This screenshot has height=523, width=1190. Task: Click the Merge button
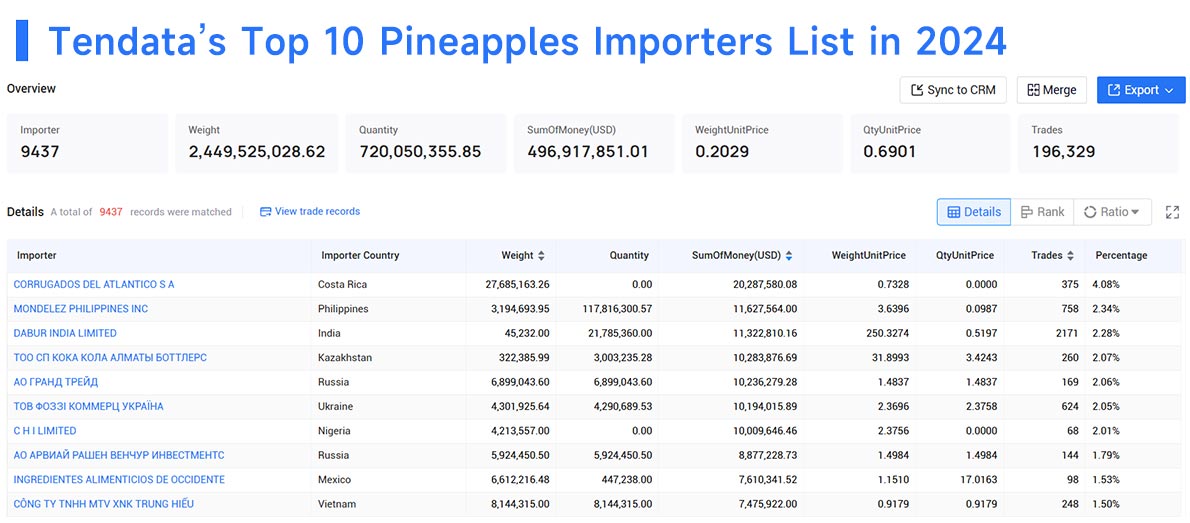pos(1052,90)
